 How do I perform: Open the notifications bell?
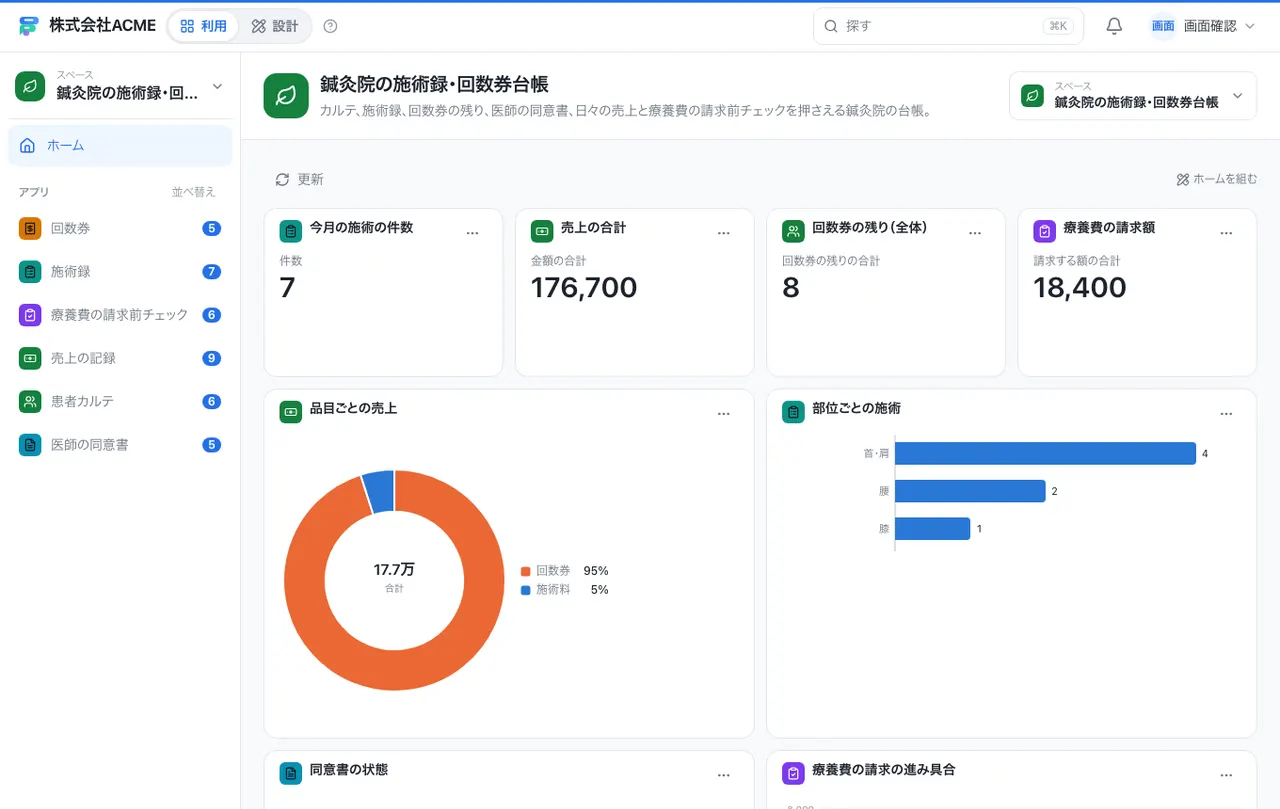coord(1114,26)
